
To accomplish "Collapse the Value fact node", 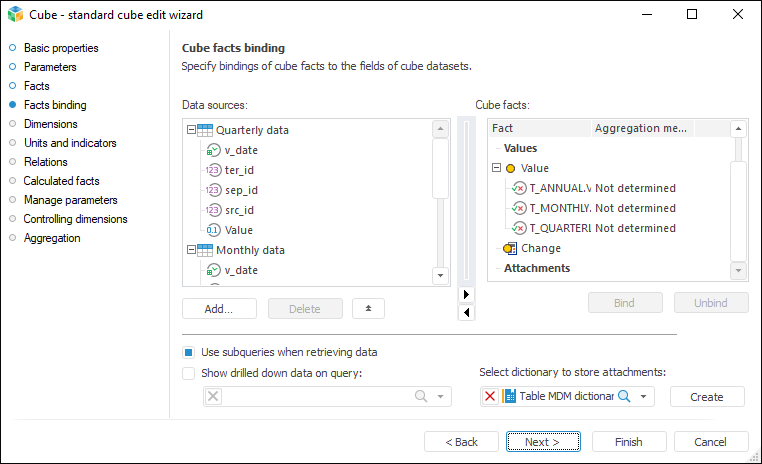I will tap(496, 168).
